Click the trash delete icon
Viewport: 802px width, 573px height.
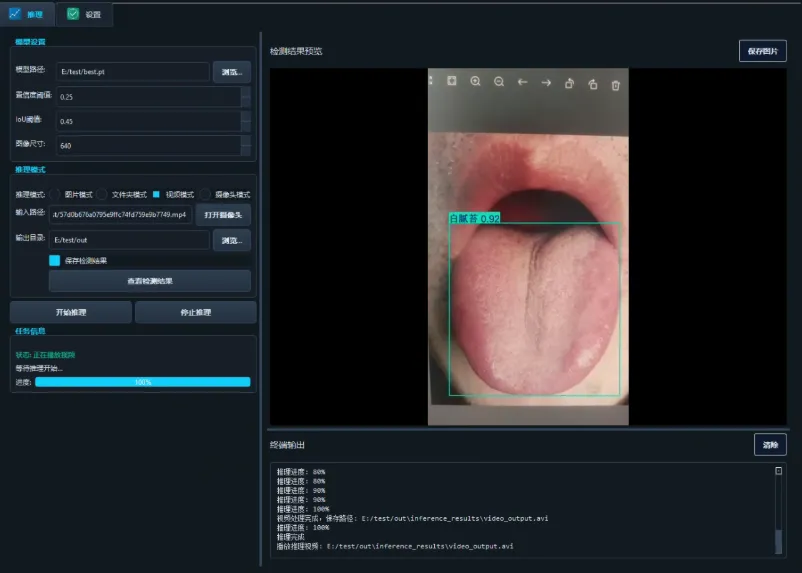(x=616, y=85)
